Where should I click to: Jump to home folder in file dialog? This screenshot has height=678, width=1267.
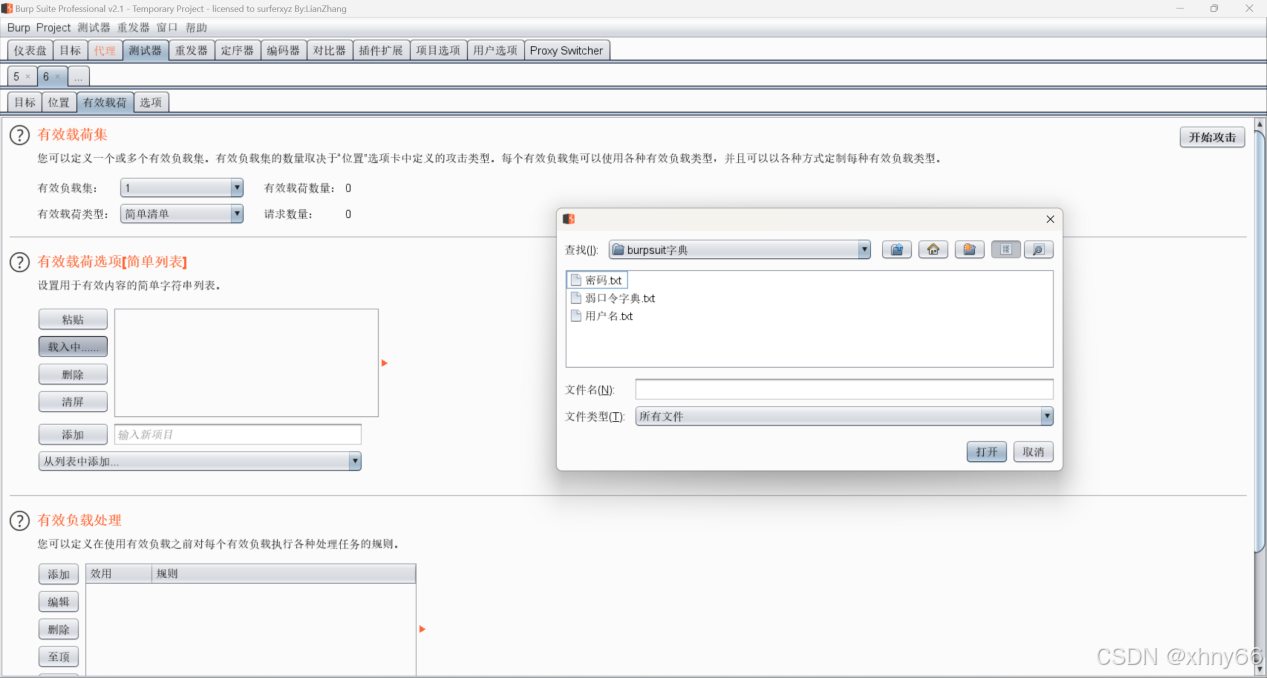point(933,250)
